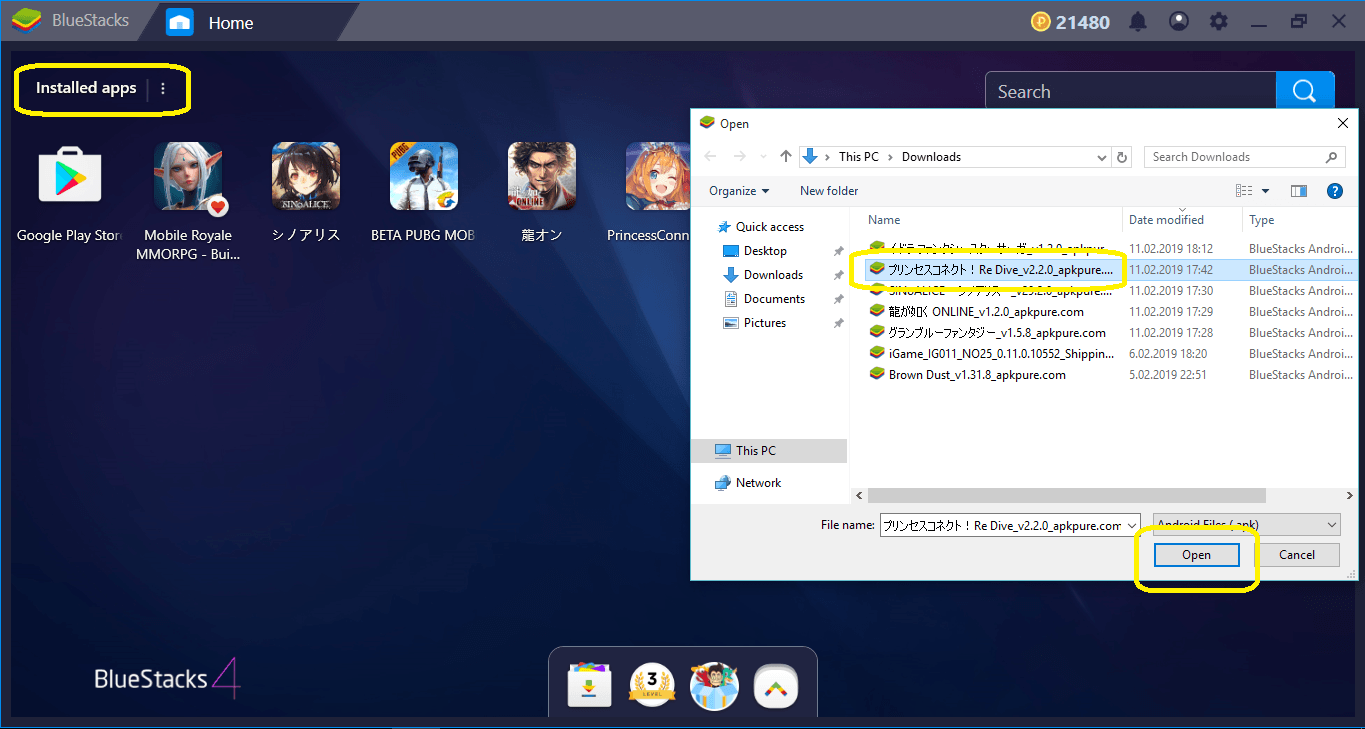Click the horizontal scrollbar in file list
1365x729 pixels.
pyautogui.click(x=1067, y=496)
